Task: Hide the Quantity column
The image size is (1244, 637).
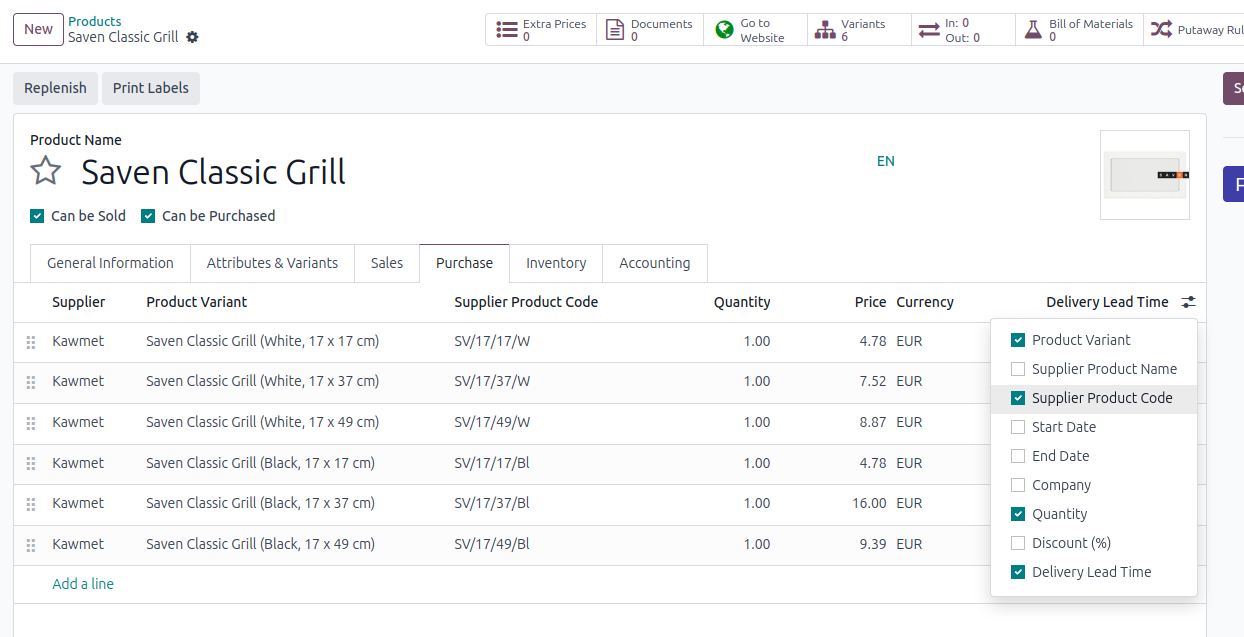Action: point(1018,514)
